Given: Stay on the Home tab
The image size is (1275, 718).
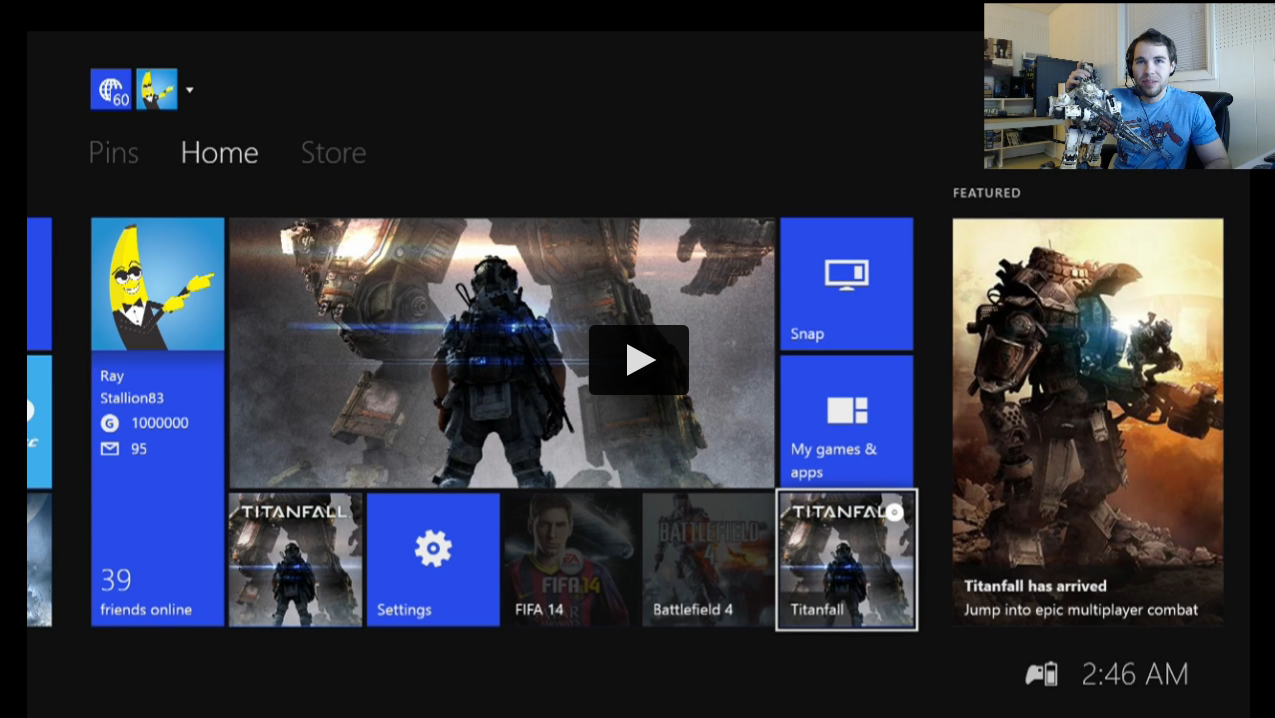Looking at the screenshot, I should [x=218, y=152].
